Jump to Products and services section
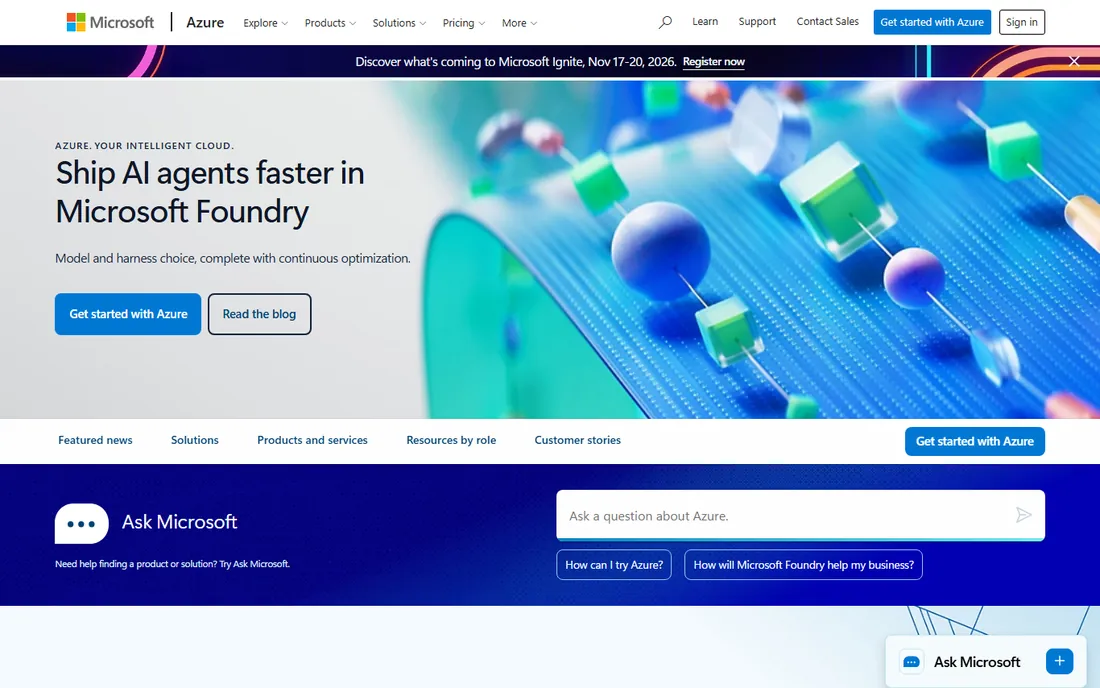Image resolution: width=1100 pixels, height=688 pixels. [312, 440]
